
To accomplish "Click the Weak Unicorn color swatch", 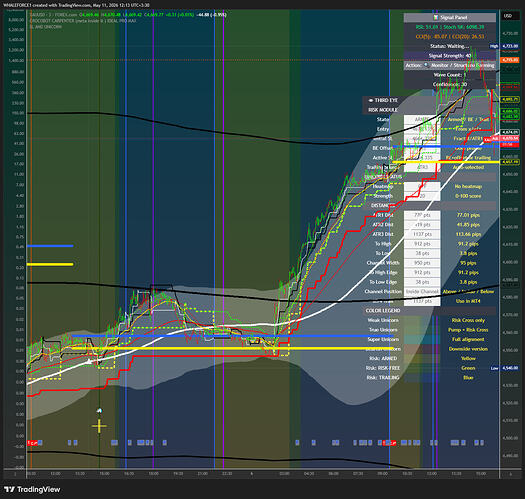I will coord(422,320).
